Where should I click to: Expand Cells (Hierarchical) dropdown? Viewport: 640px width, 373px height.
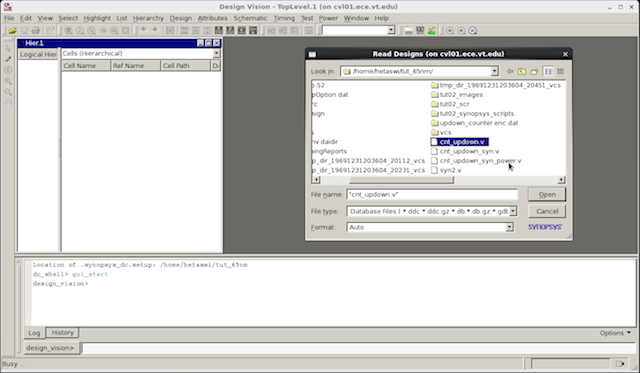(x=216, y=53)
